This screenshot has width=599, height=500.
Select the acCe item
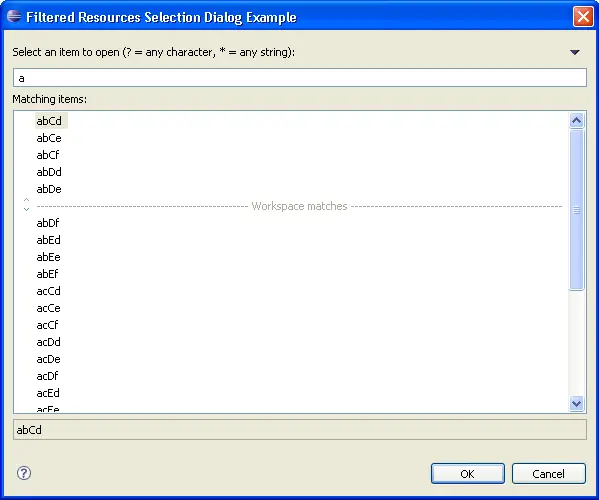[49, 308]
